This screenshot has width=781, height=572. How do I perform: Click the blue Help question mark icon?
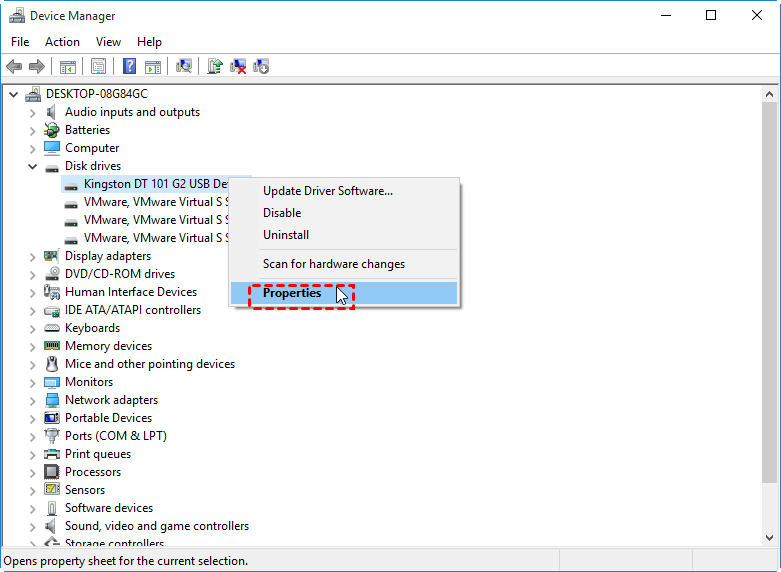coord(130,66)
